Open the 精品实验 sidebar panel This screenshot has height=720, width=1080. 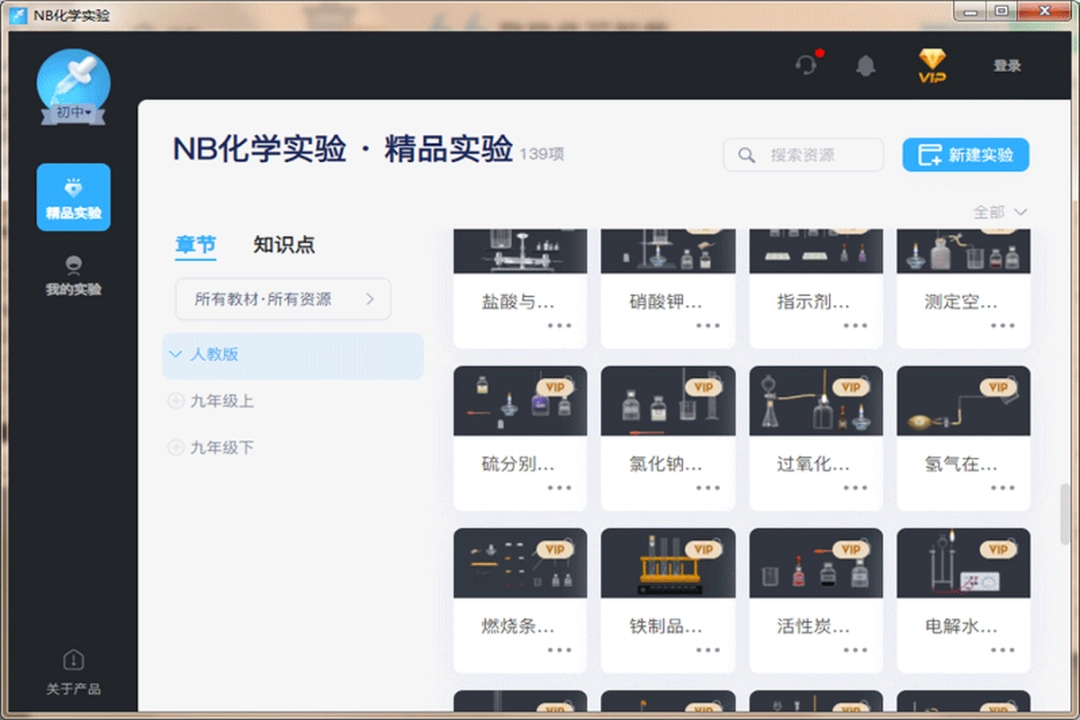[x=72, y=196]
